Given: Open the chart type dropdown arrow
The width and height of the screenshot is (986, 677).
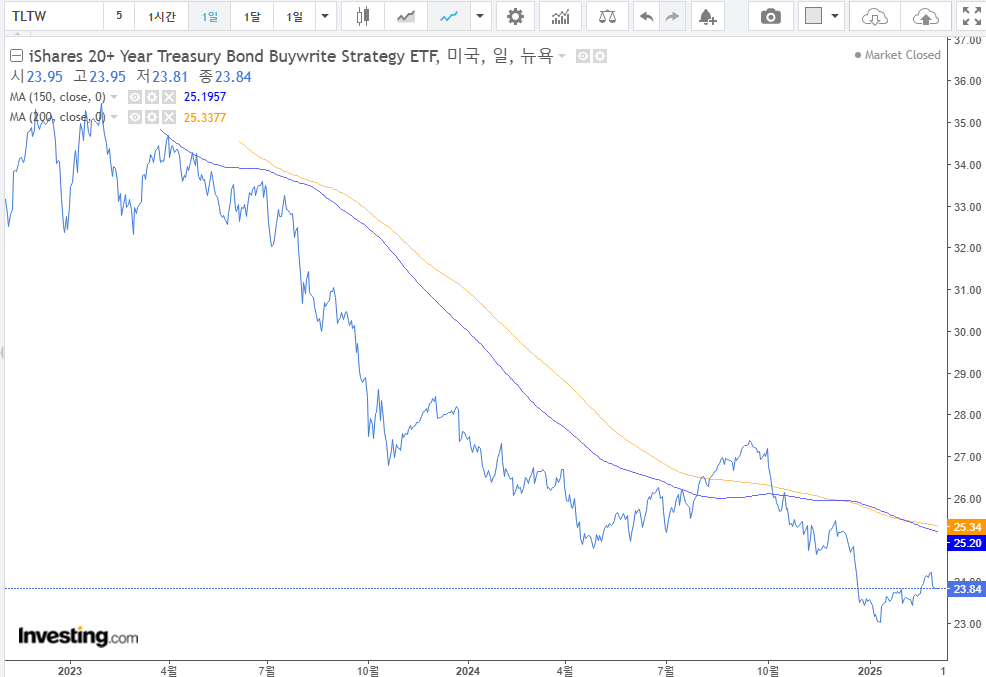Looking at the screenshot, I should click(x=480, y=16).
